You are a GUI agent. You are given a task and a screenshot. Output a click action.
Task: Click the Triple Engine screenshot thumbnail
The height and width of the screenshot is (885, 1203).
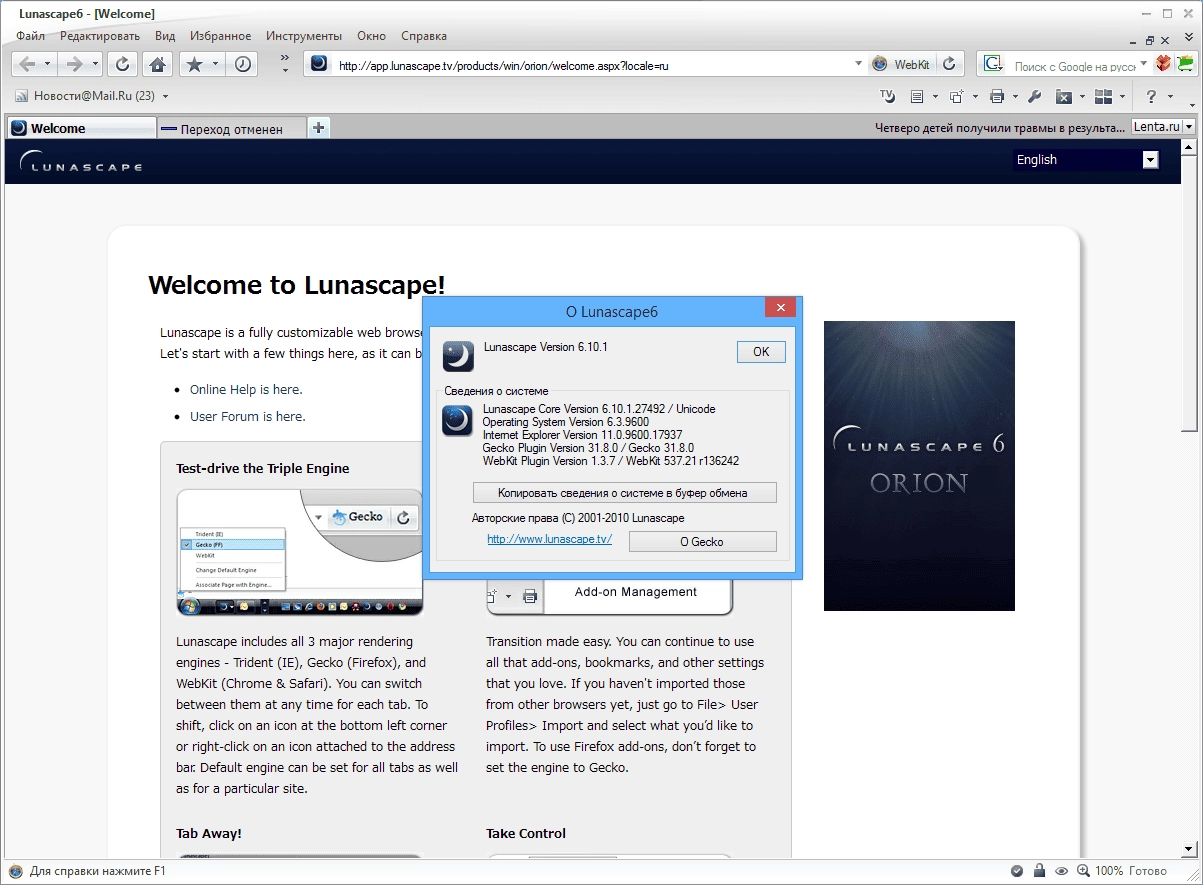[300, 551]
